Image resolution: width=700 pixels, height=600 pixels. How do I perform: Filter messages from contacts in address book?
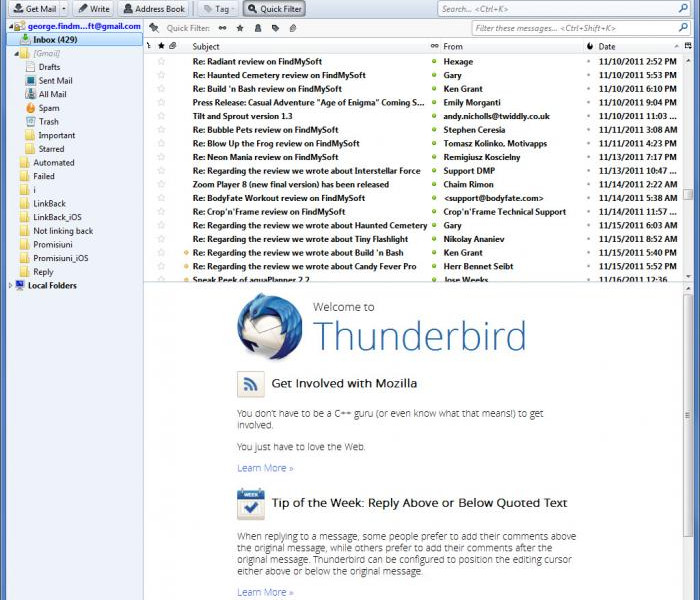tap(258, 28)
